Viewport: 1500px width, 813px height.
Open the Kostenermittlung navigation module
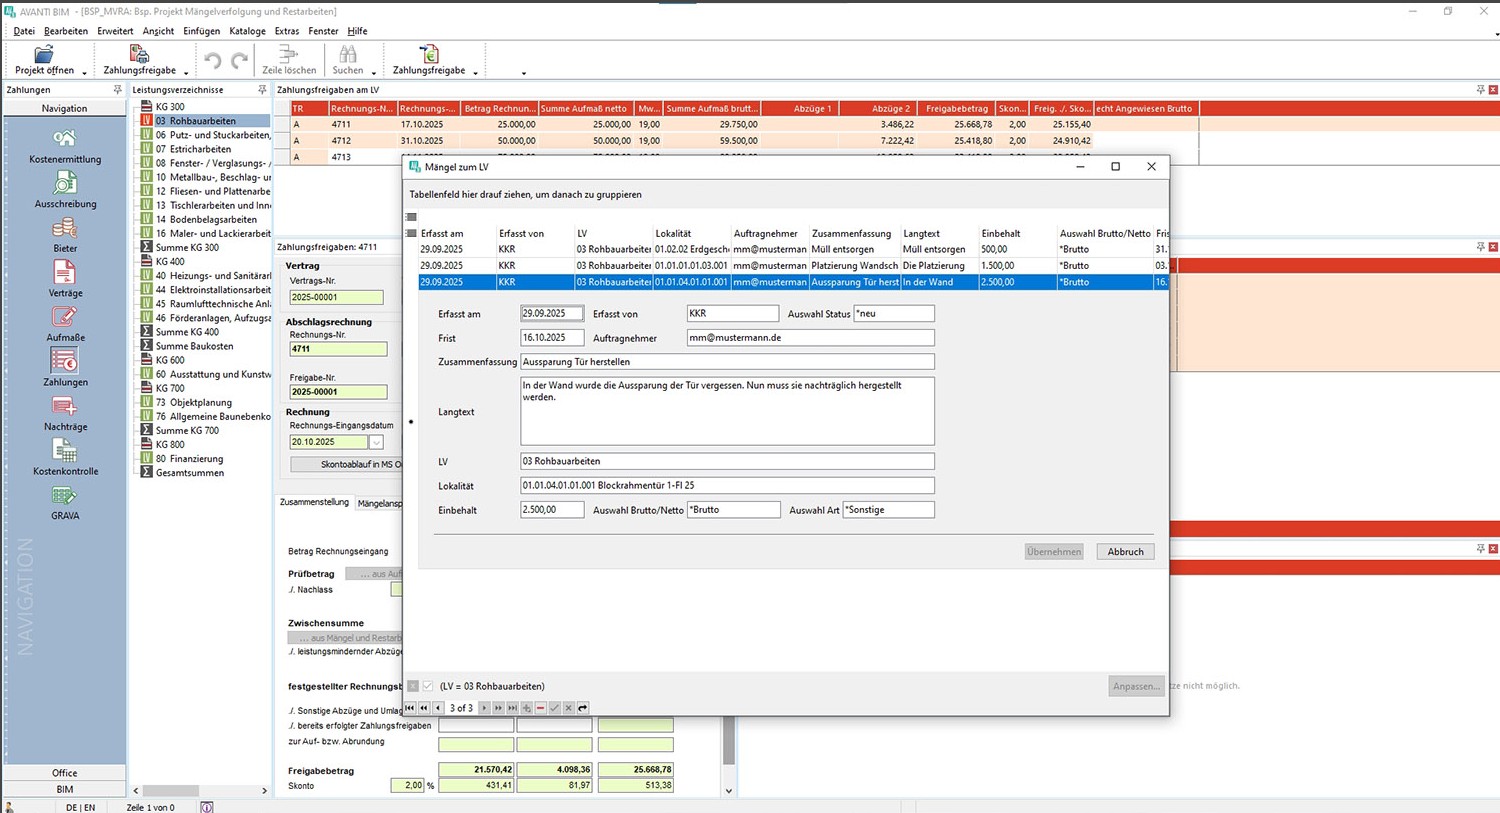[x=65, y=140]
